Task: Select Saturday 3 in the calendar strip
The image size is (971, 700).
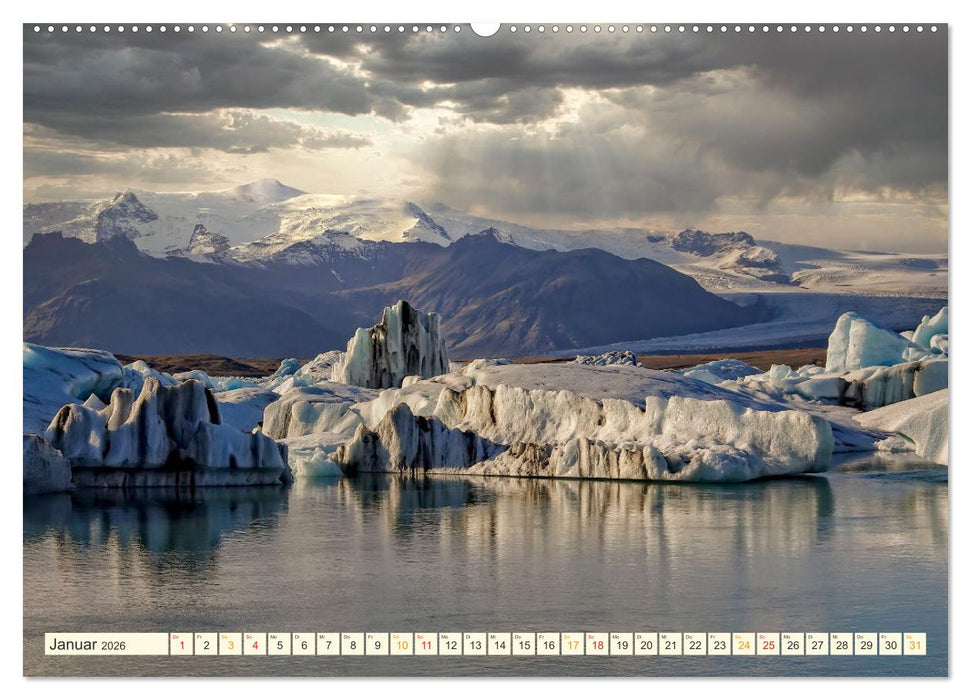Action: click(230, 645)
